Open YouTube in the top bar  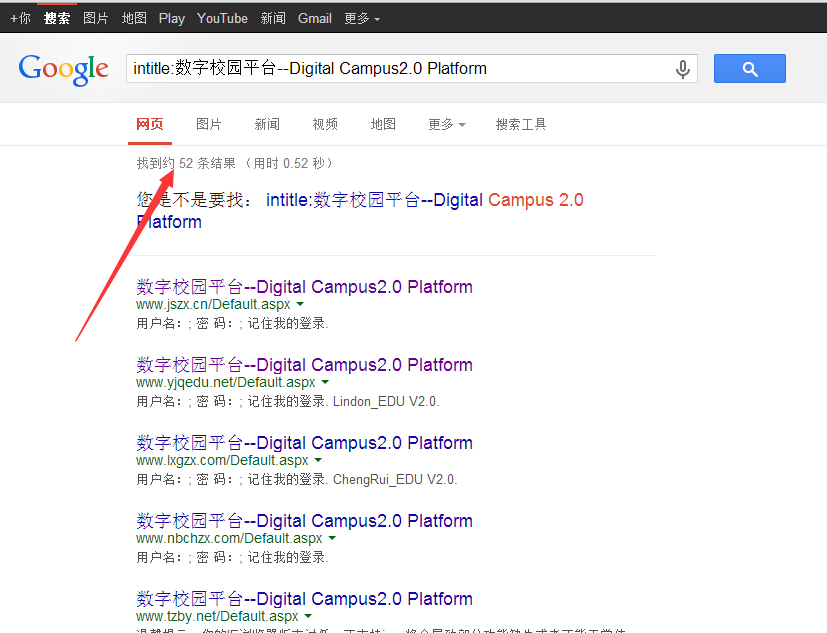(x=222, y=18)
